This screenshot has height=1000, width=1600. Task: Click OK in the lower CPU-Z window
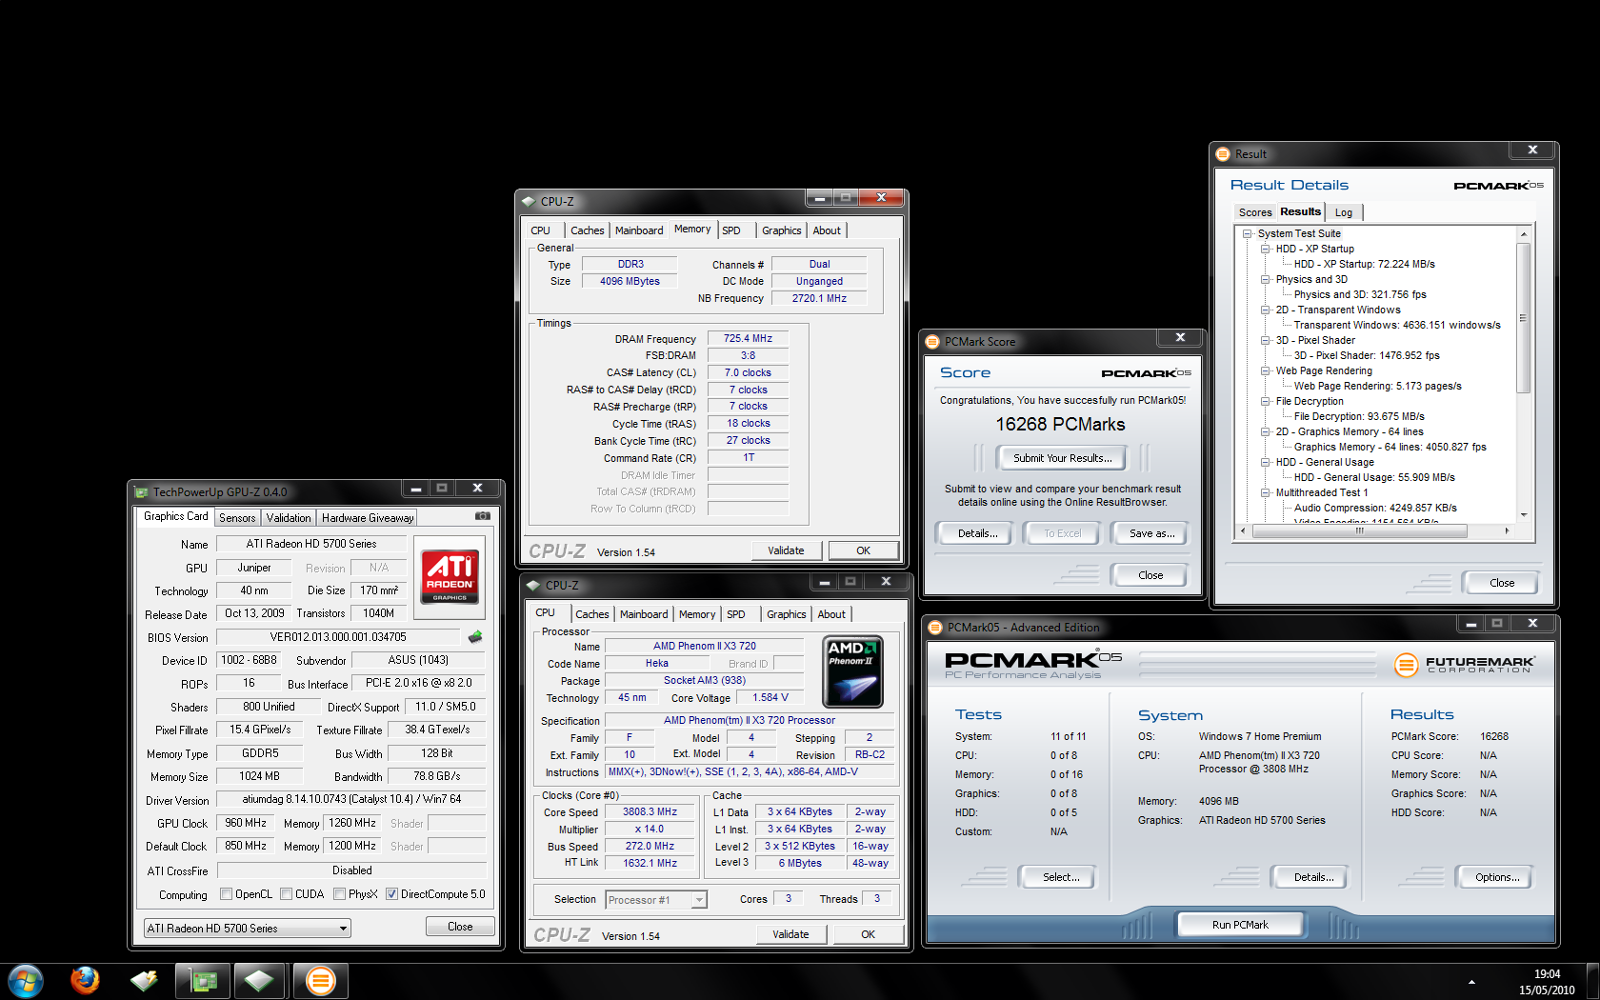tap(868, 935)
